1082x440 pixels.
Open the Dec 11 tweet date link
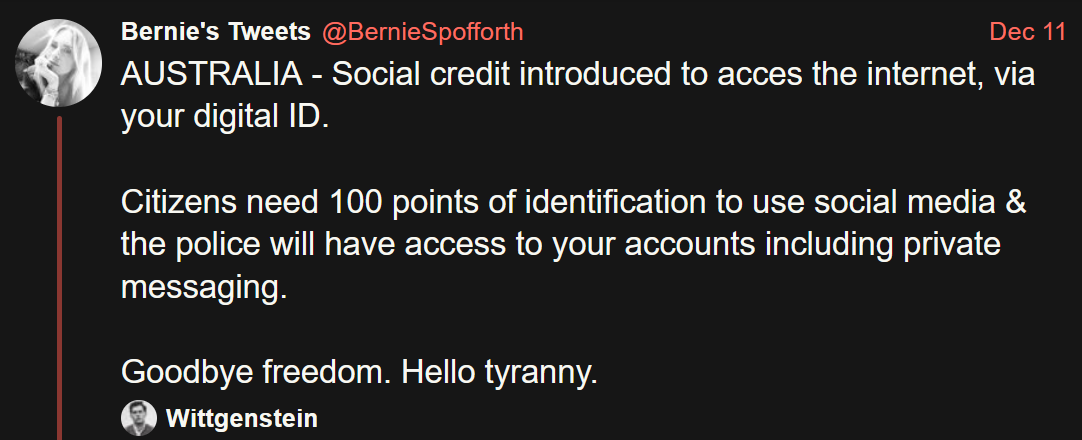1028,32
